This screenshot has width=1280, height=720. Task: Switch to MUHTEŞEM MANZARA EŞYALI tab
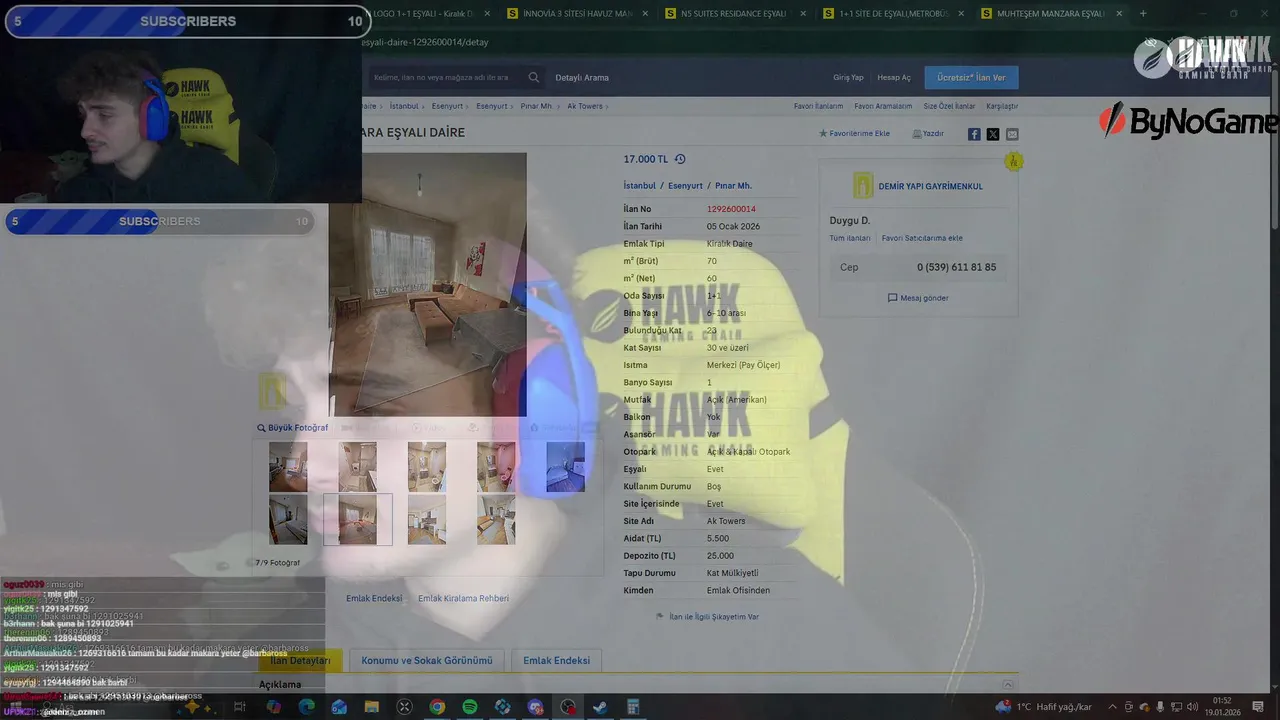1050,14
